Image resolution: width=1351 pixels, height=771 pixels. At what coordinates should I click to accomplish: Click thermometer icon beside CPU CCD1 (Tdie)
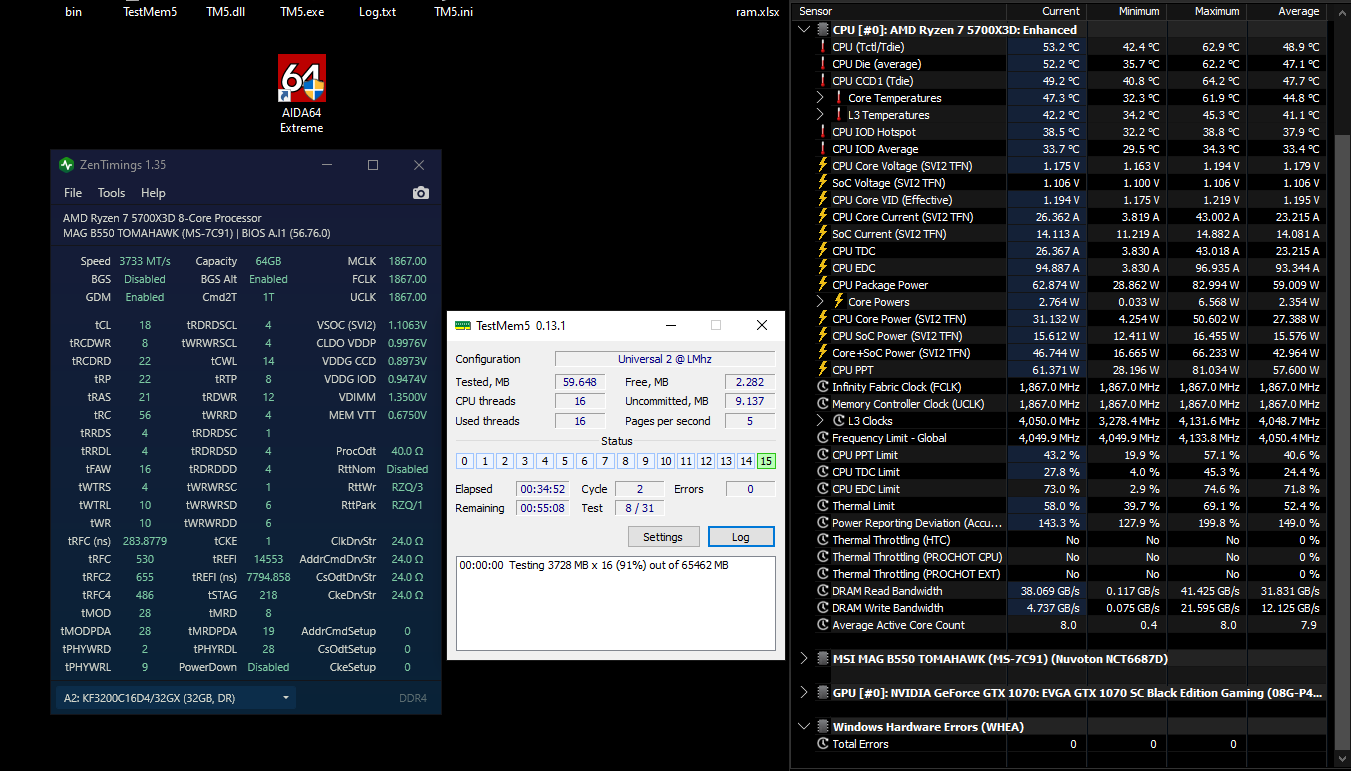coord(823,81)
